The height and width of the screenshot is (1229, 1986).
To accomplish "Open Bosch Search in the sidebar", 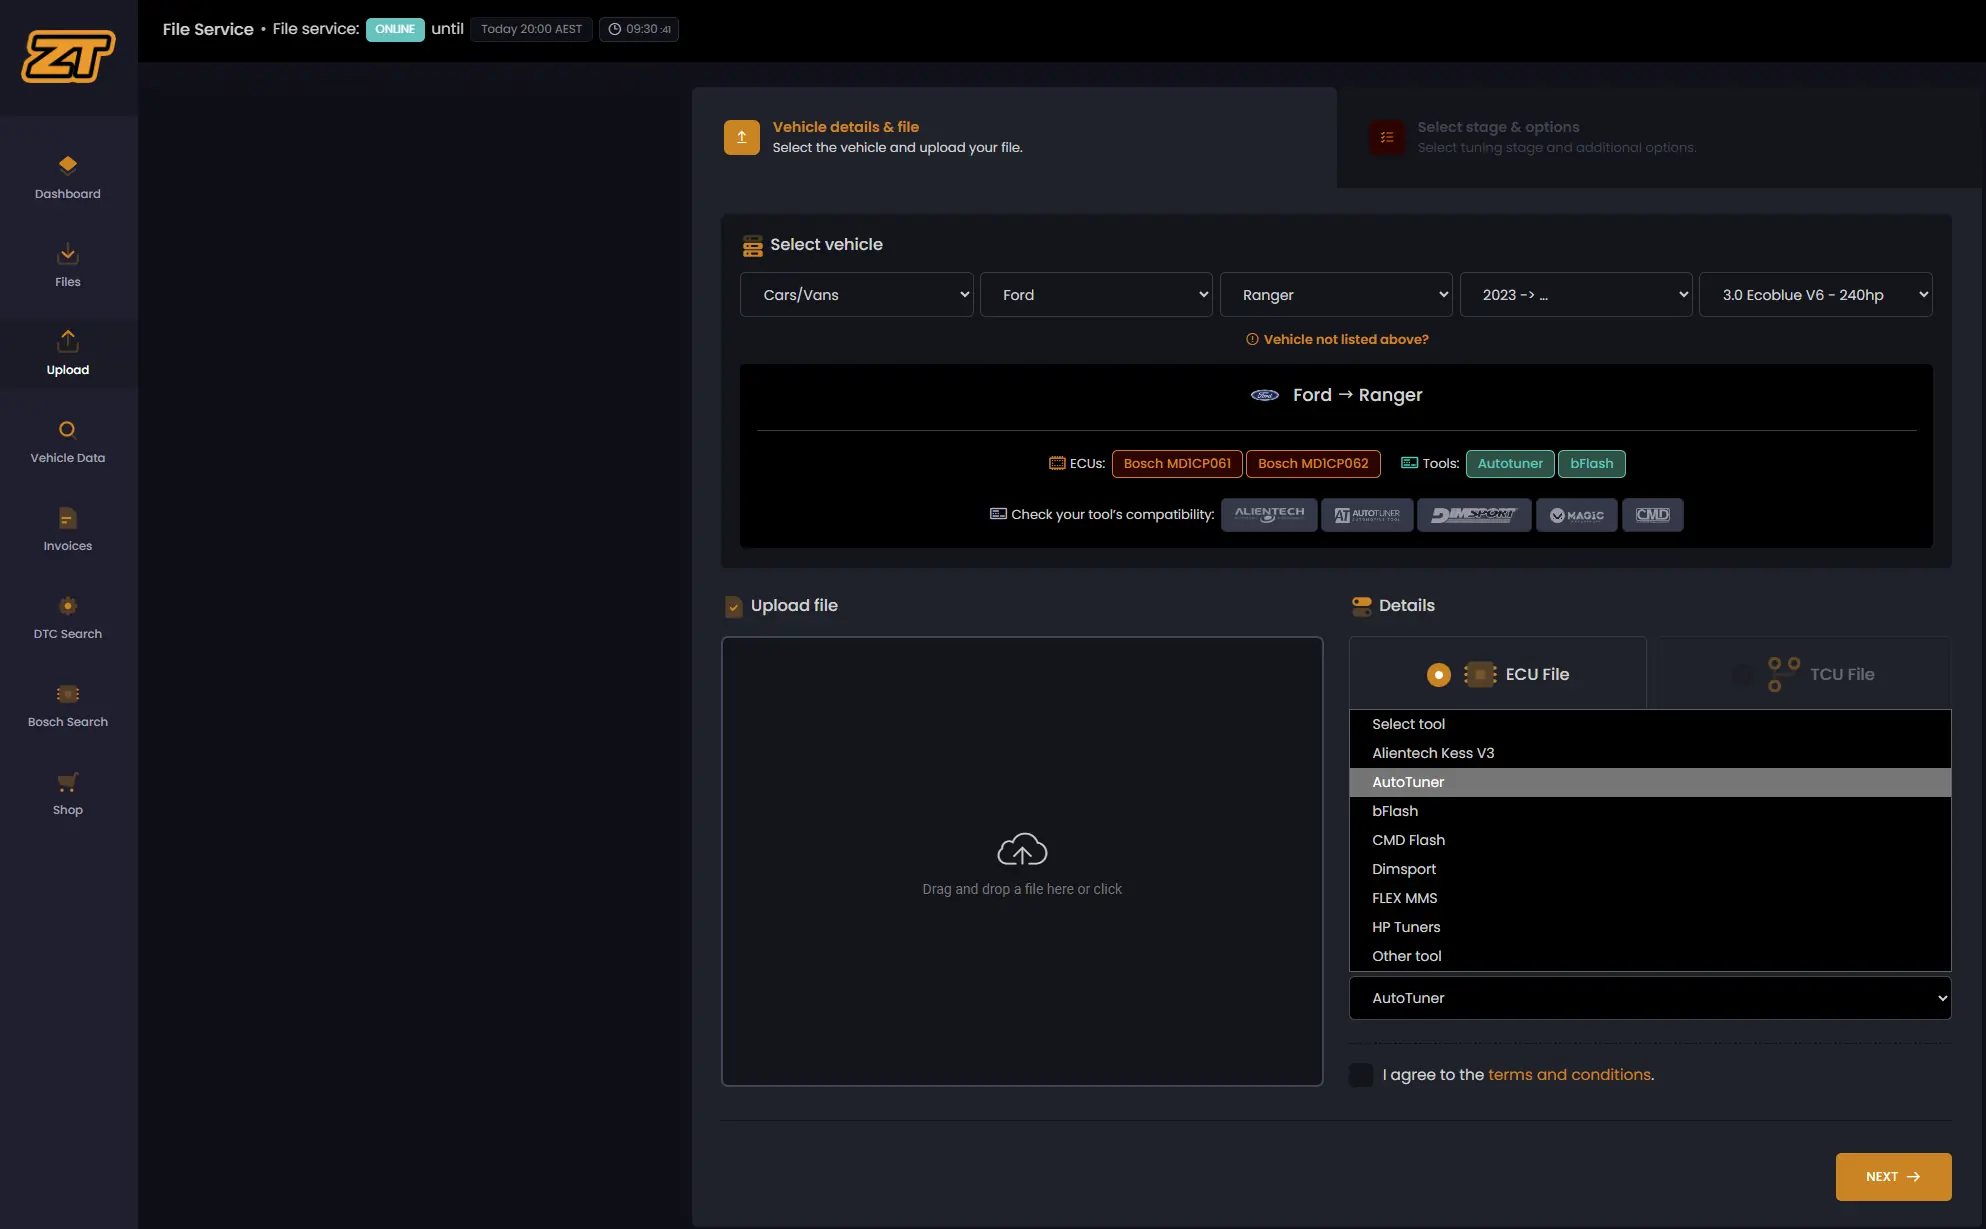I will coord(68,705).
